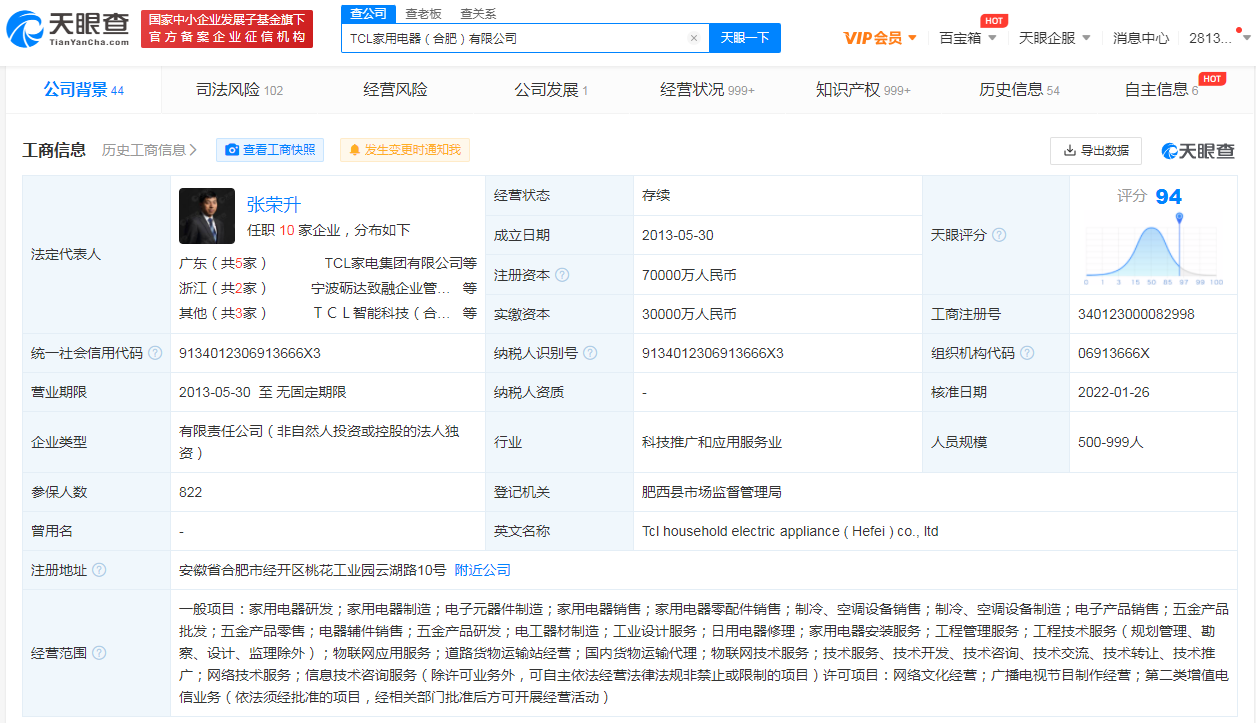Open the 公司背景 tab

84,90
